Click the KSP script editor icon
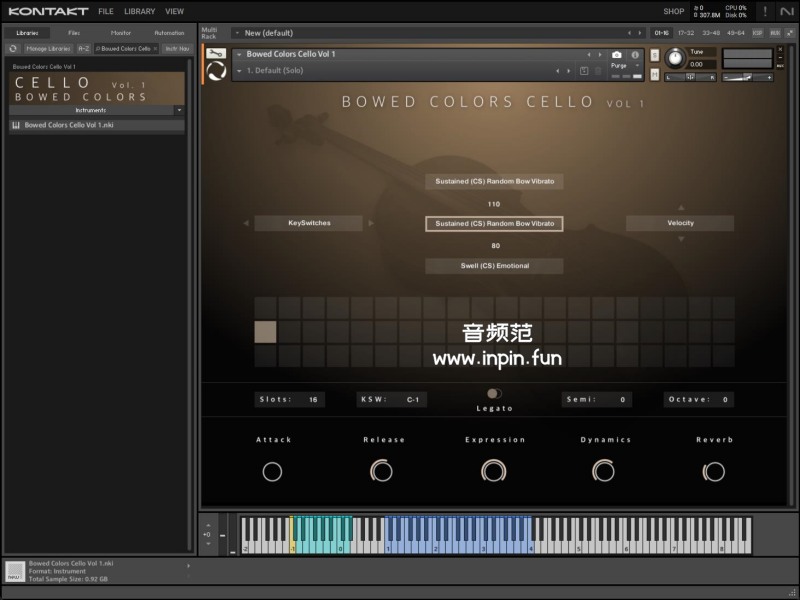The width and height of the screenshot is (800, 600). point(757,33)
